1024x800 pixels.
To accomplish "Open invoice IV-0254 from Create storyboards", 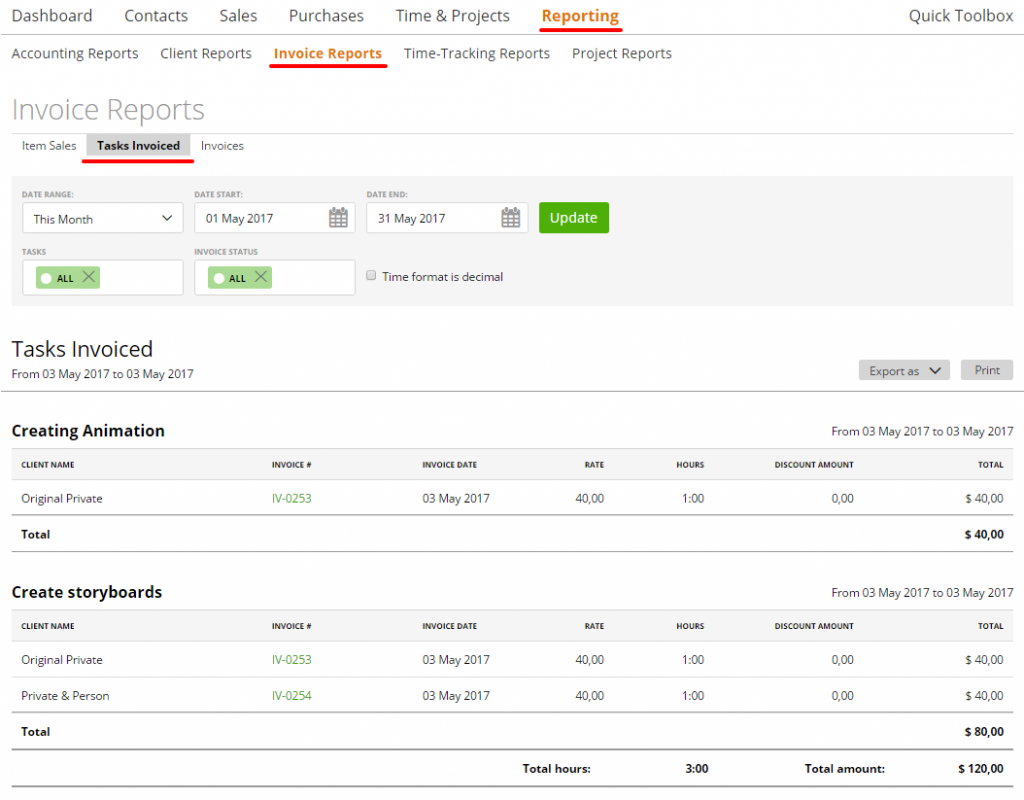I will click(x=291, y=695).
